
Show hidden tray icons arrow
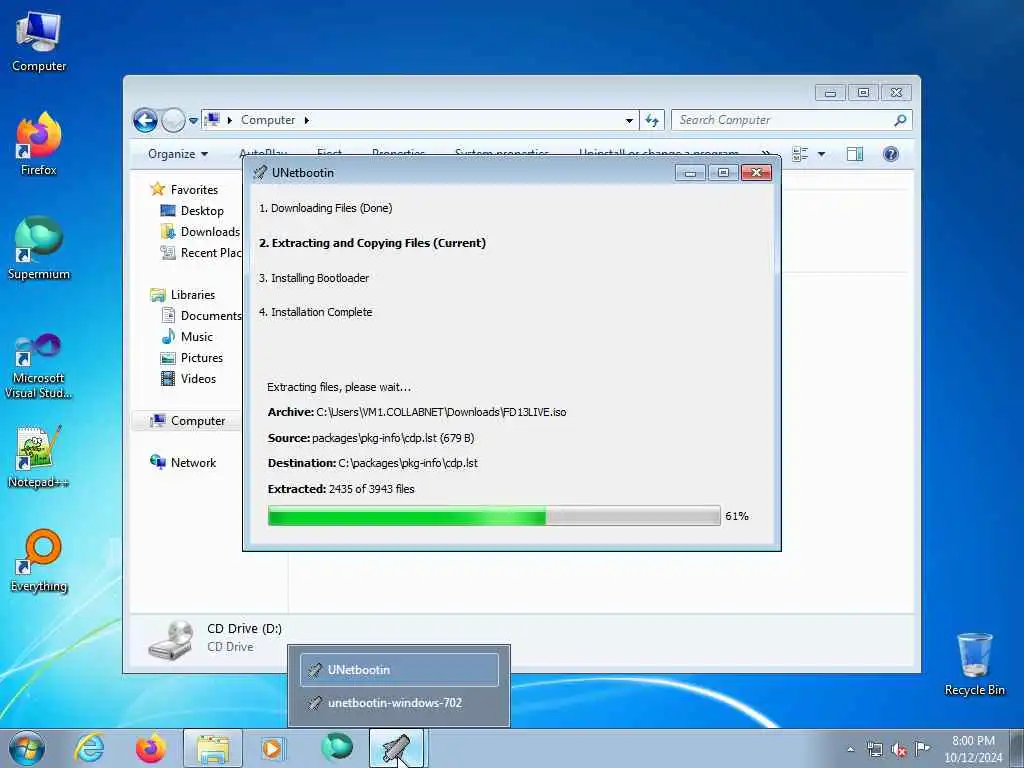[850, 749]
